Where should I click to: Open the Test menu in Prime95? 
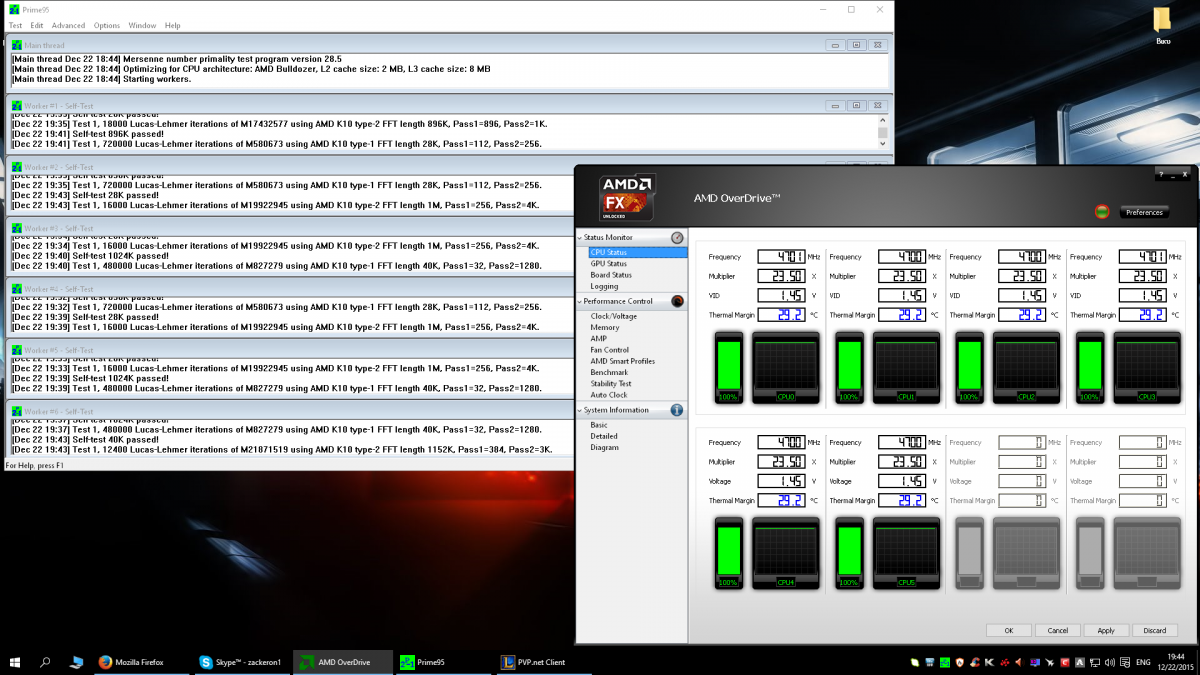pos(15,25)
